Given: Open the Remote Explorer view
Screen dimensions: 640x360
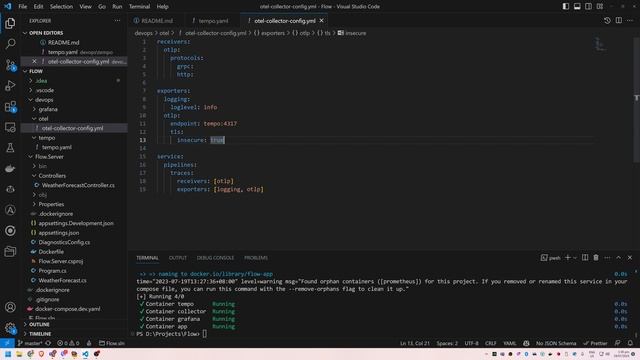Looking at the screenshot, I should tap(10, 127).
